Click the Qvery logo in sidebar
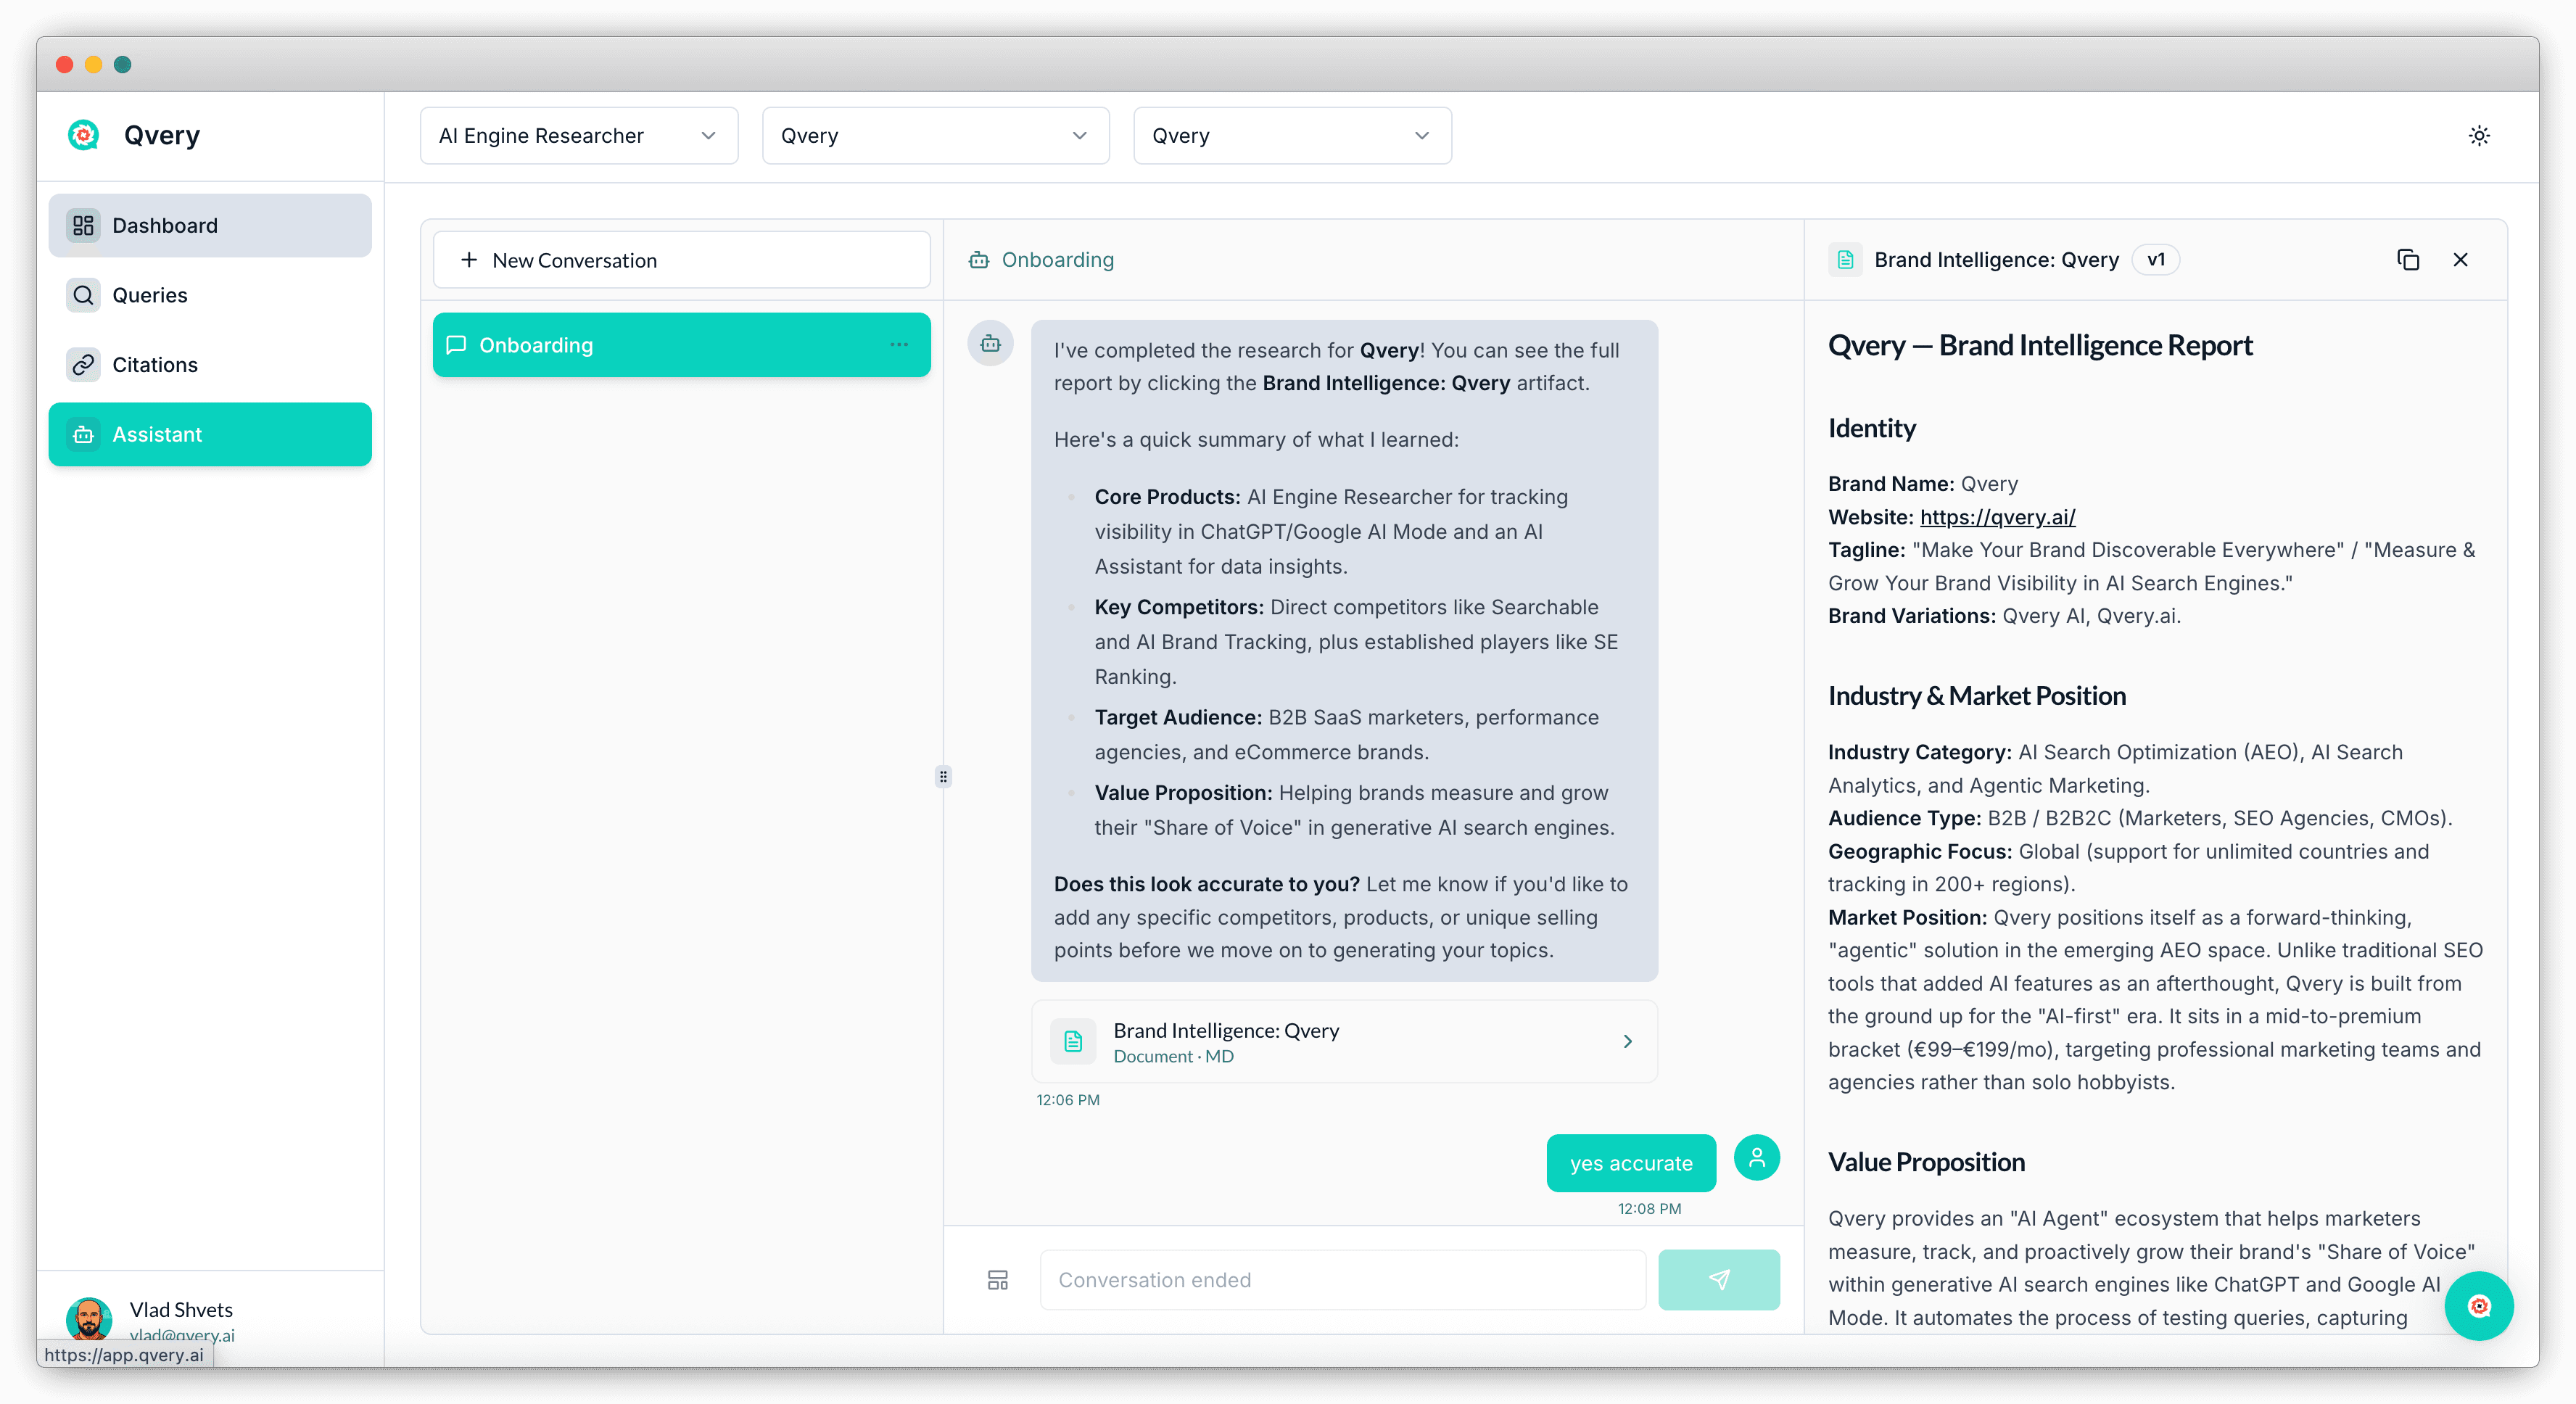 [x=84, y=135]
